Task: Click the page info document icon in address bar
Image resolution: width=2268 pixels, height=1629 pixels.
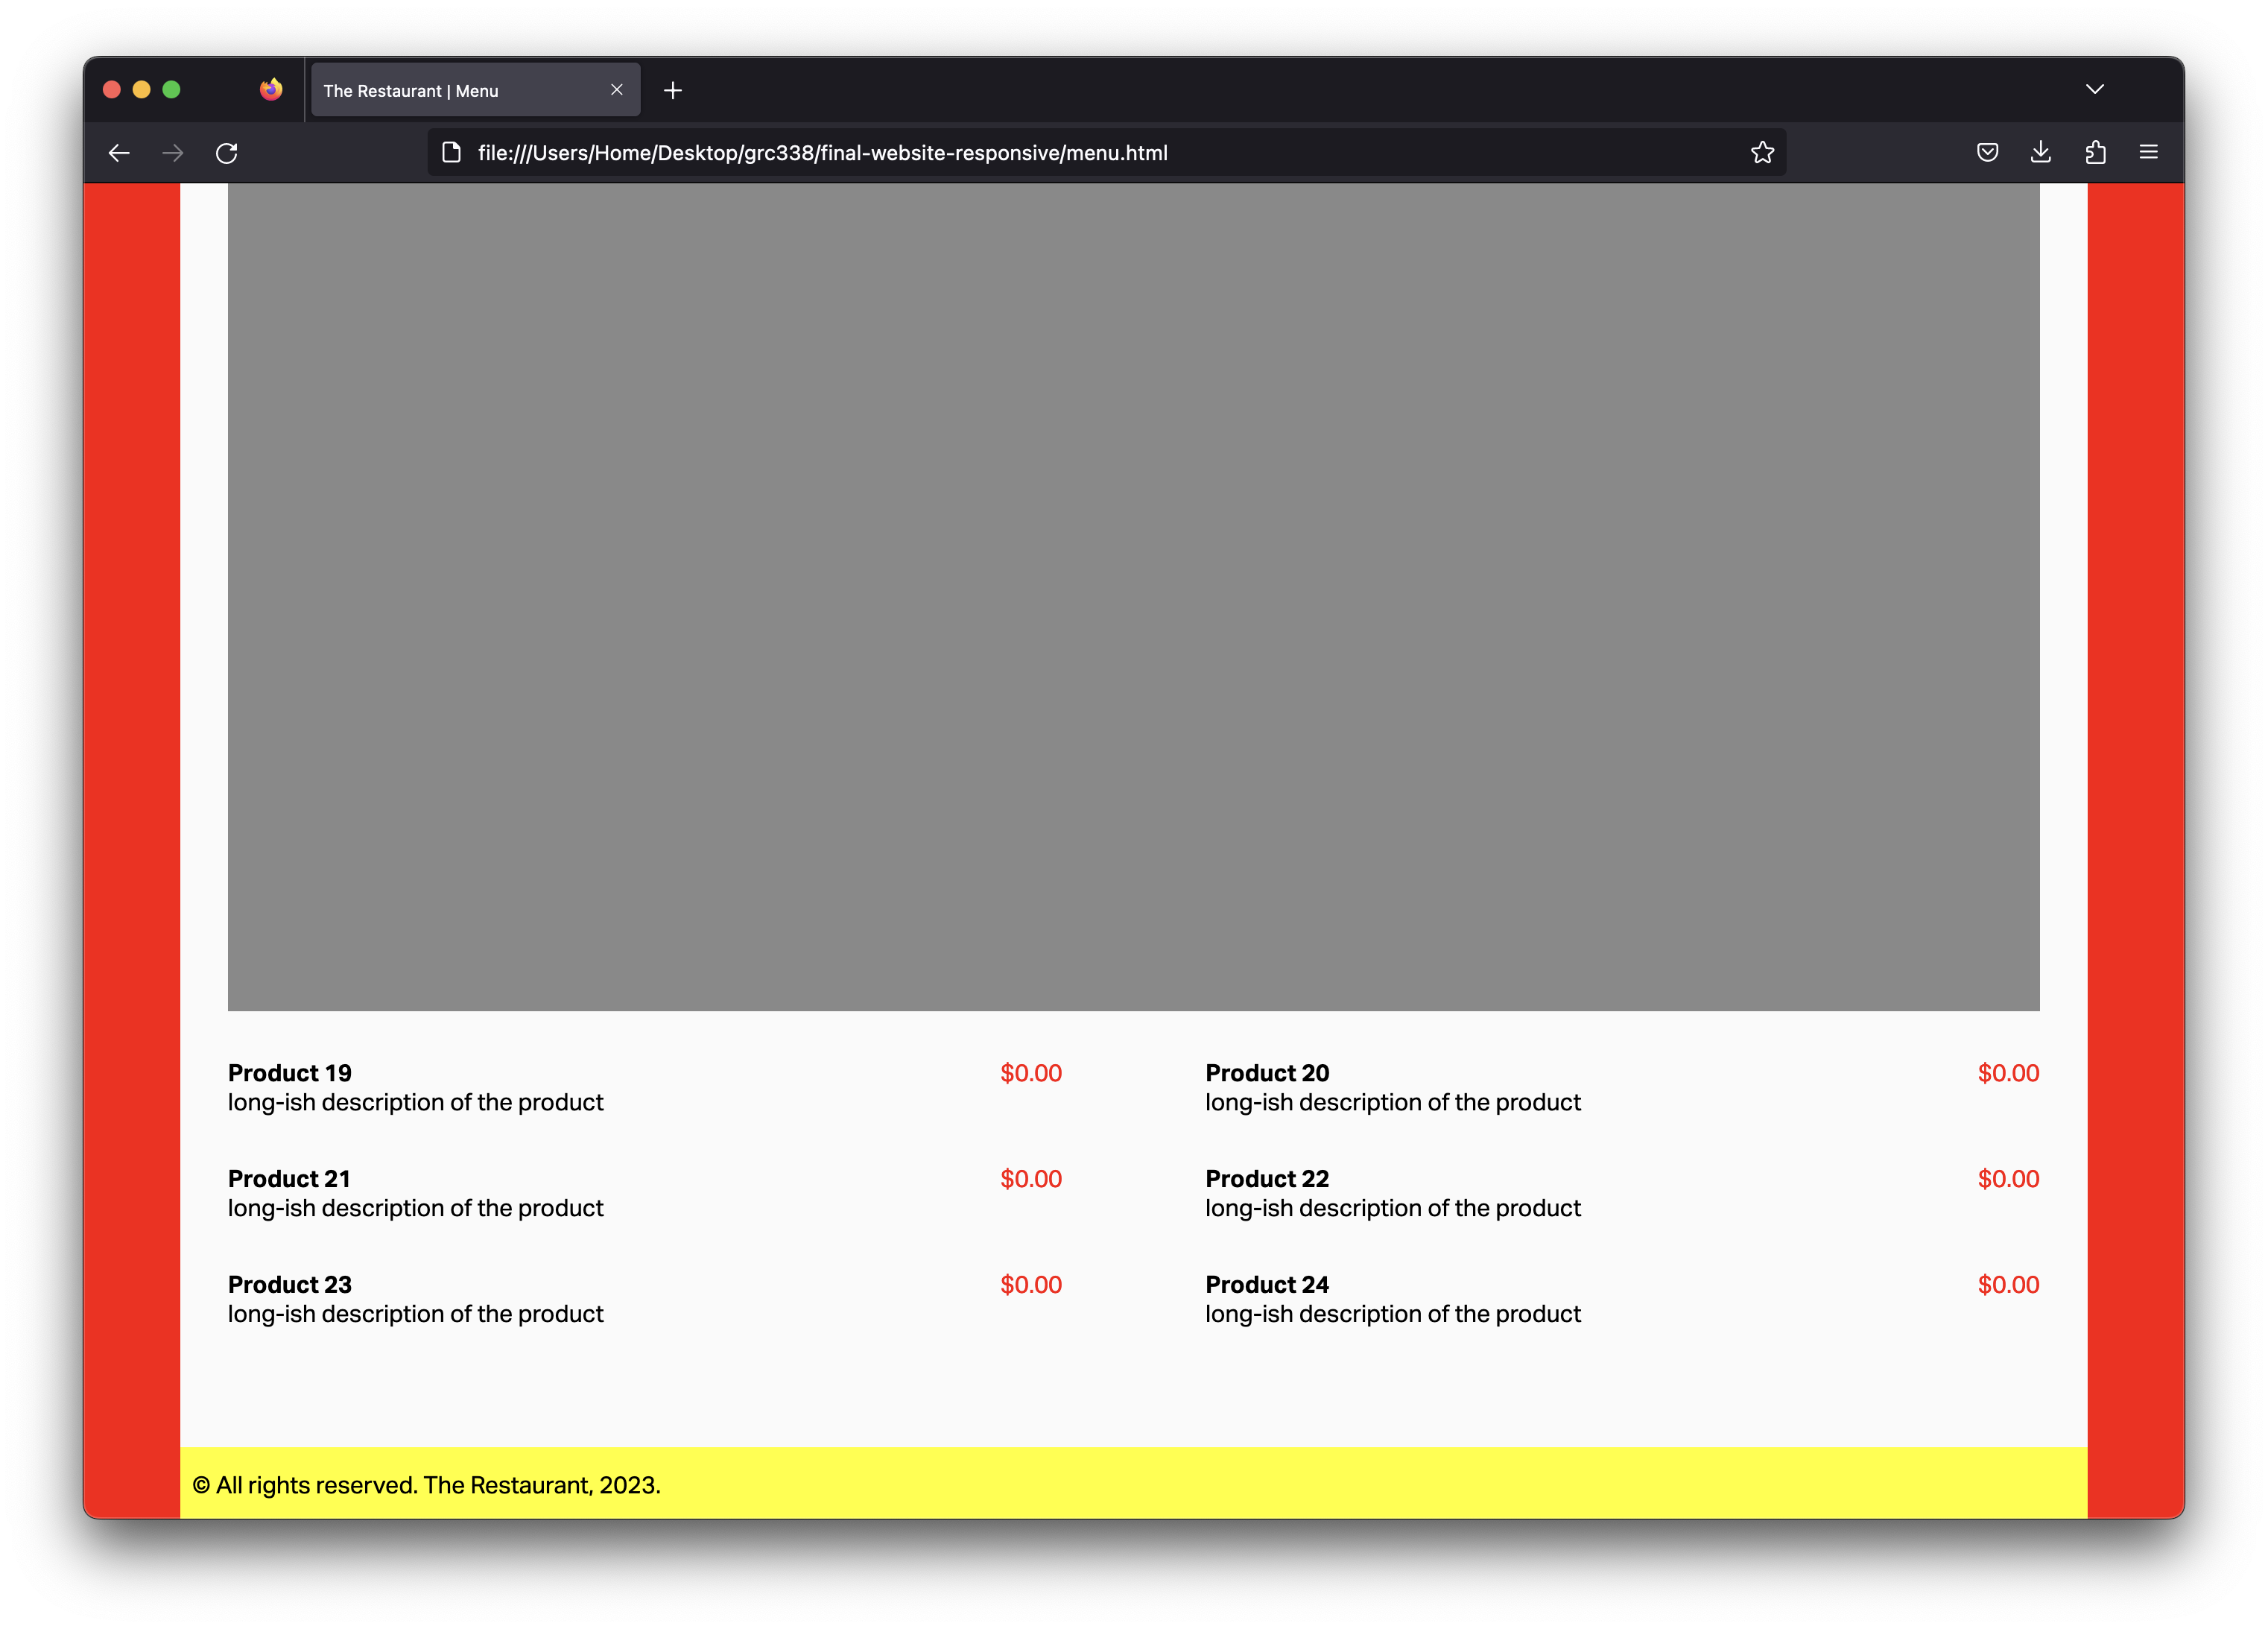Action: [452, 152]
